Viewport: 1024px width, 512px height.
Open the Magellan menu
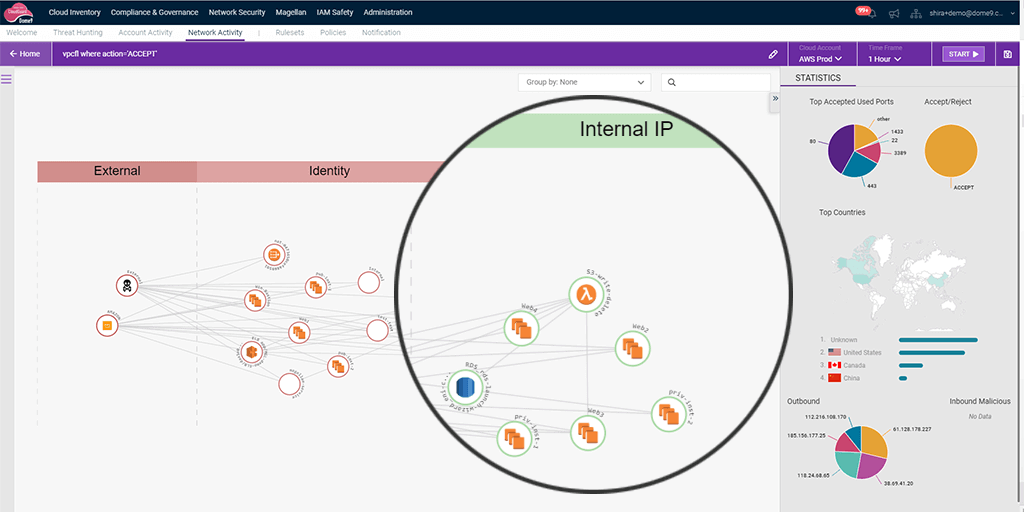coord(291,12)
